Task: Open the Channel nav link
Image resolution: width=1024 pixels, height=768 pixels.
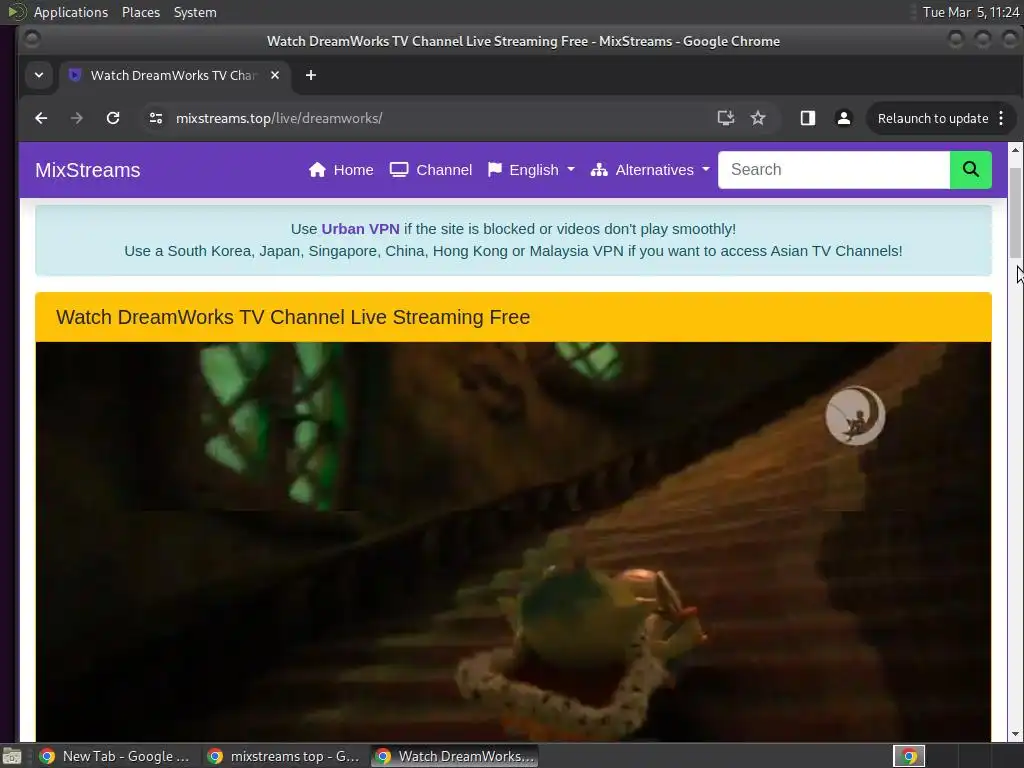Action: (431, 170)
